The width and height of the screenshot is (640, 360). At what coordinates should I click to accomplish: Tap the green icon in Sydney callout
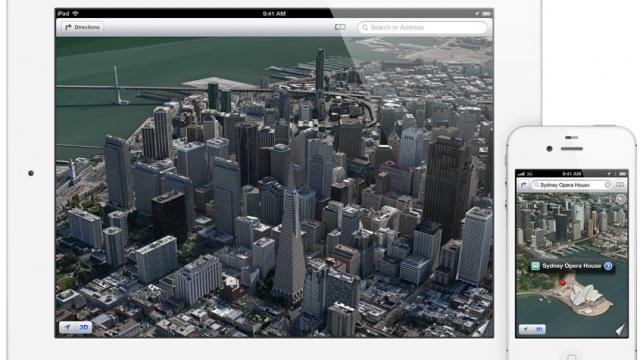point(536,266)
